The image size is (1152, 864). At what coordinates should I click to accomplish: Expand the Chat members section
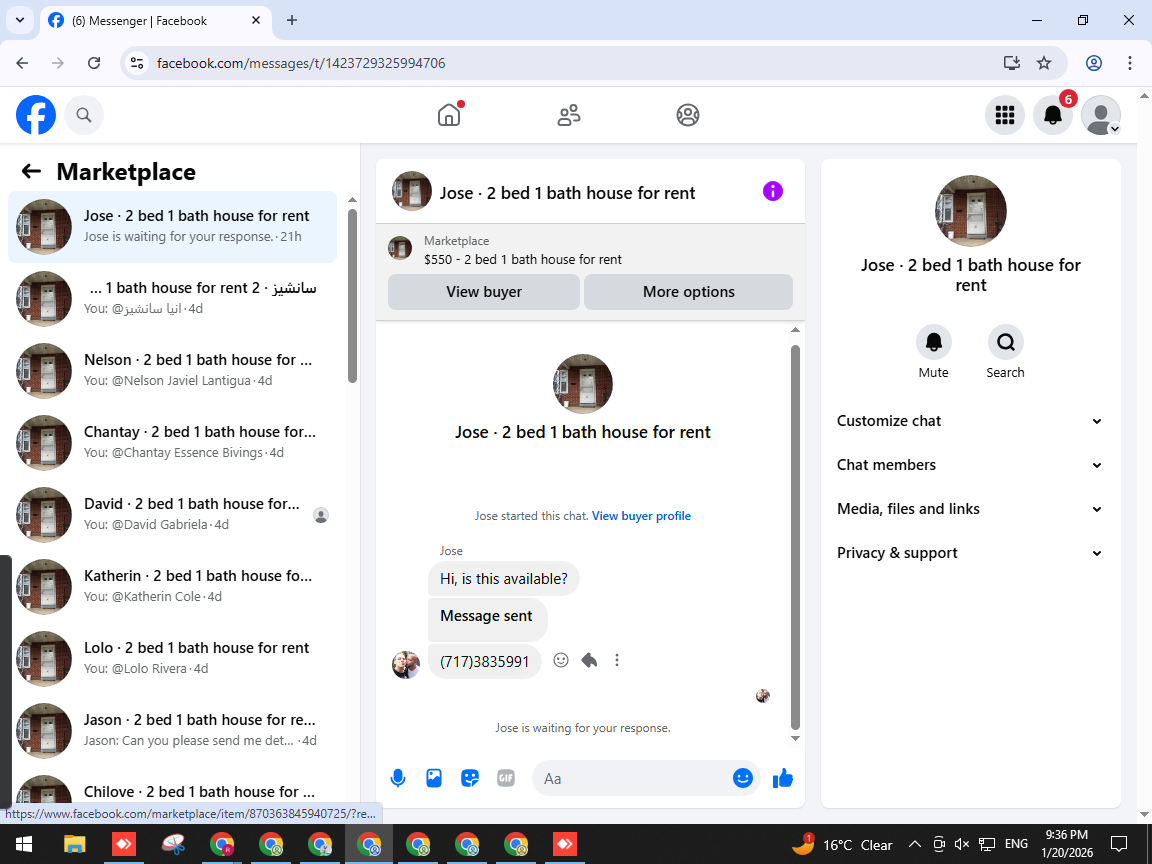[970, 465]
